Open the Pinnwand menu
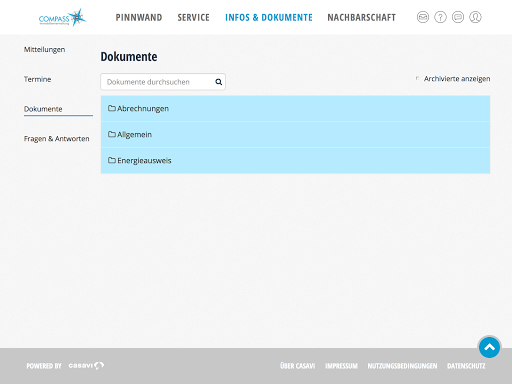This screenshot has height=384, width=512. click(x=139, y=18)
